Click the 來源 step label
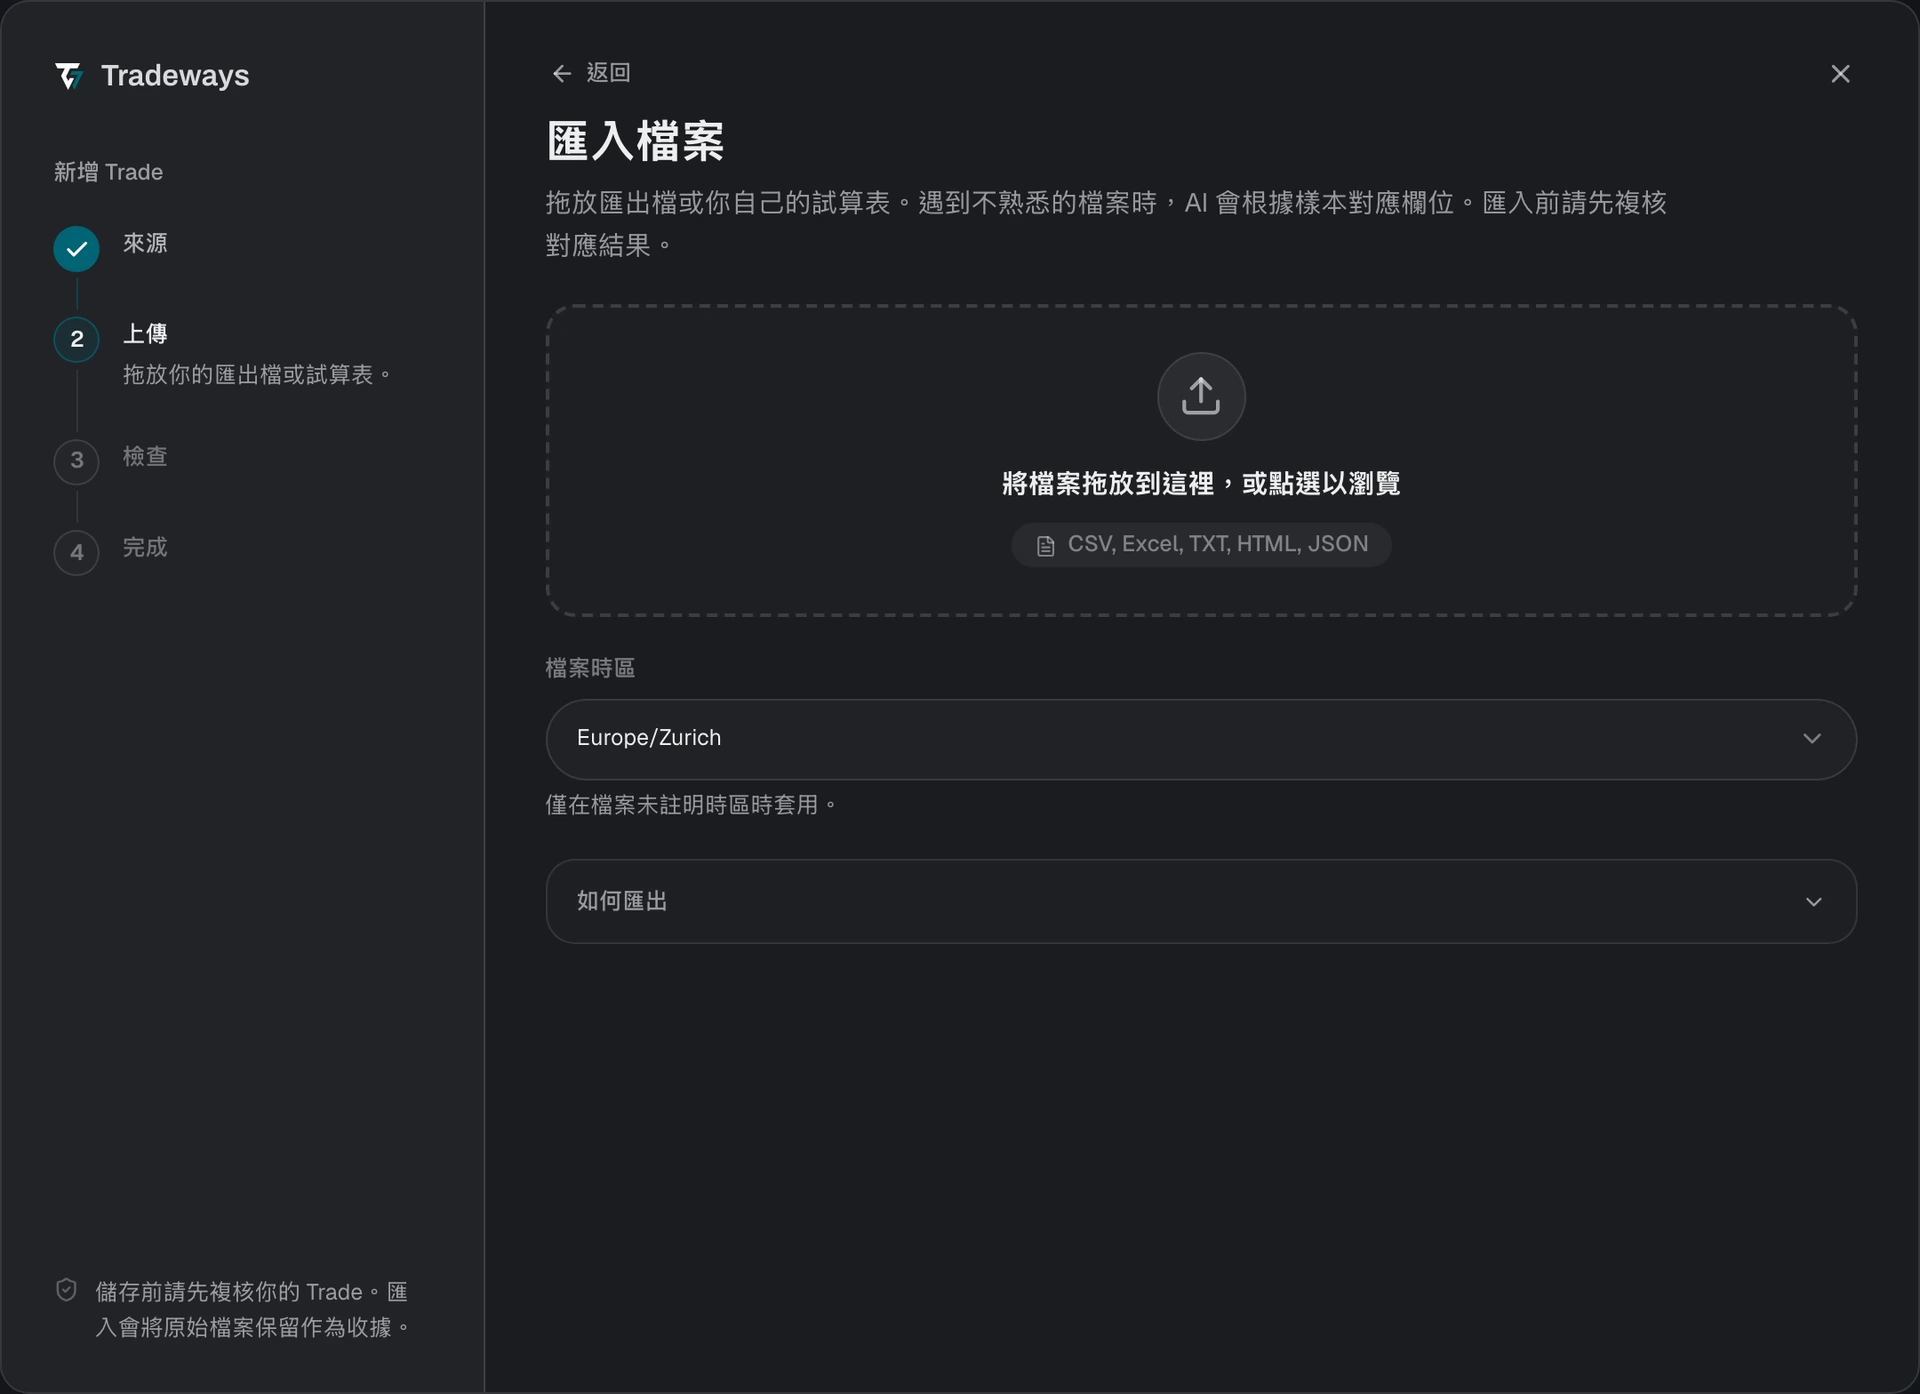Viewport: 1920px width, 1394px height. [145, 244]
